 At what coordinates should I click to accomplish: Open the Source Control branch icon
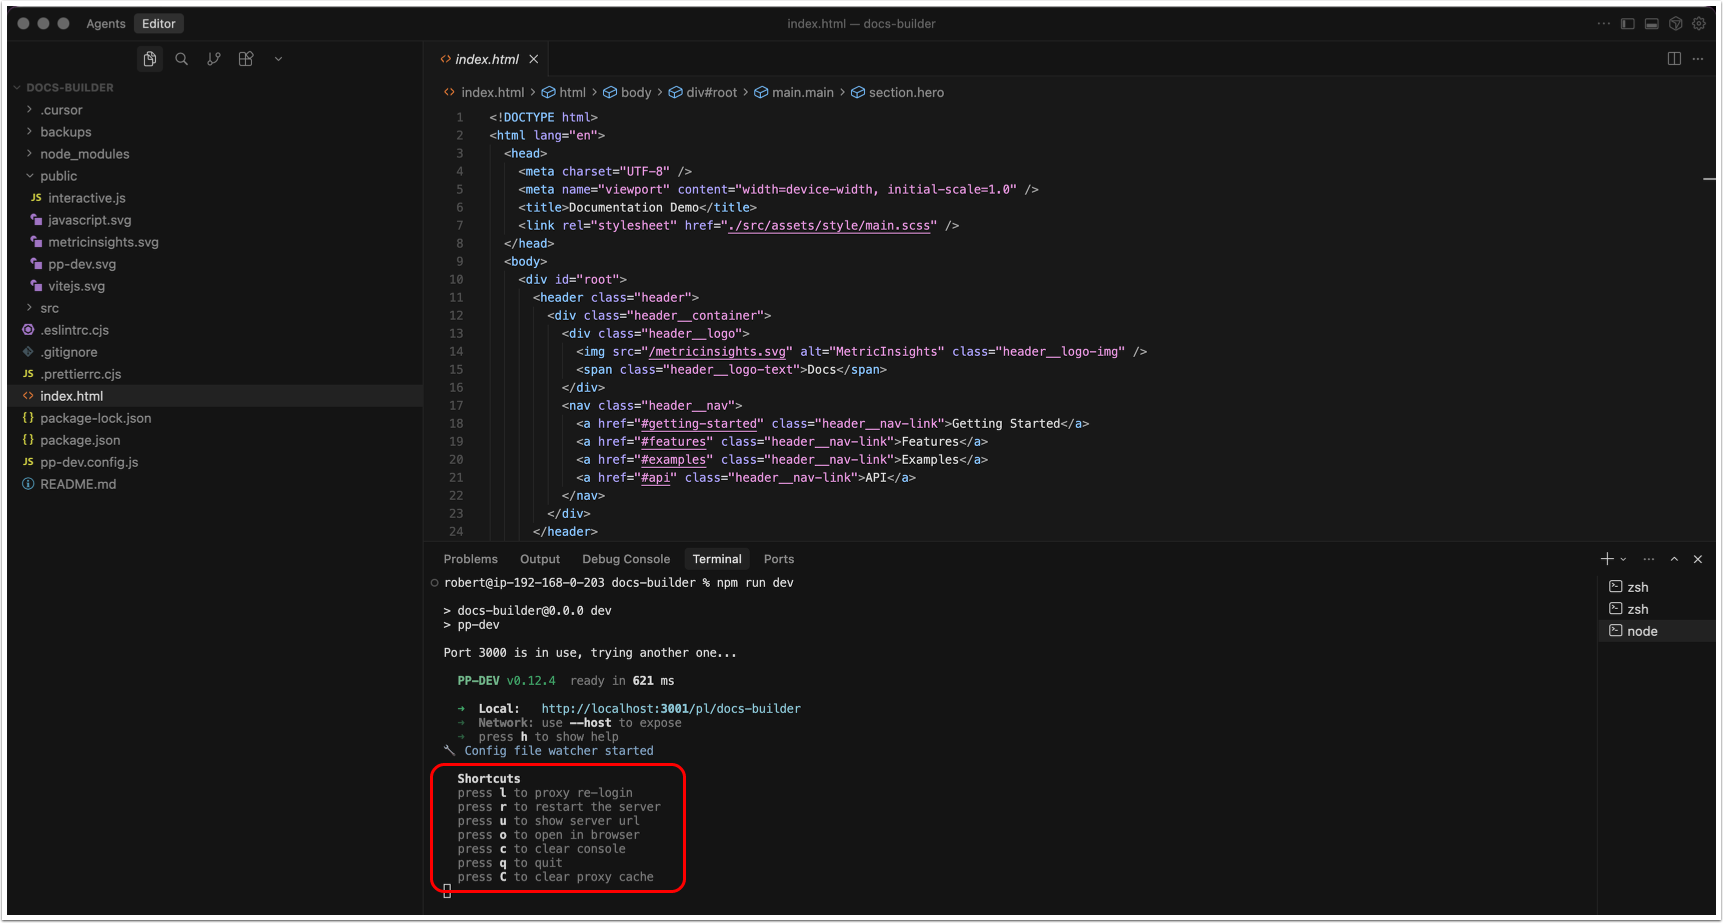pyautogui.click(x=214, y=59)
